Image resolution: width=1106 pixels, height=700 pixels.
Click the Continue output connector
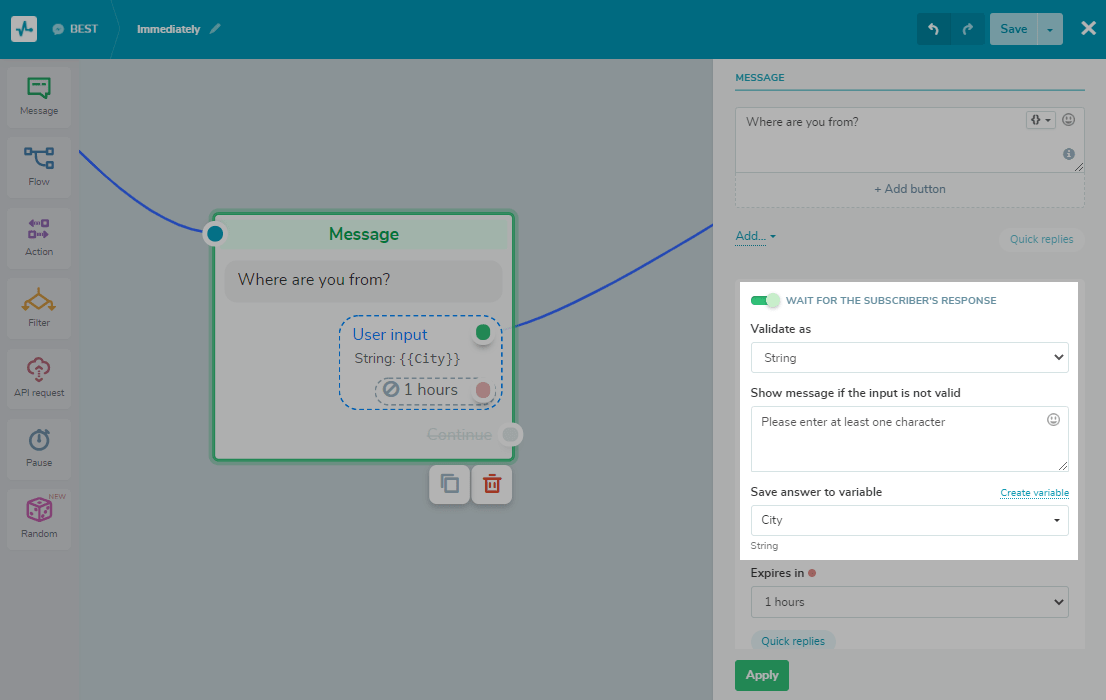click(511, 435)
